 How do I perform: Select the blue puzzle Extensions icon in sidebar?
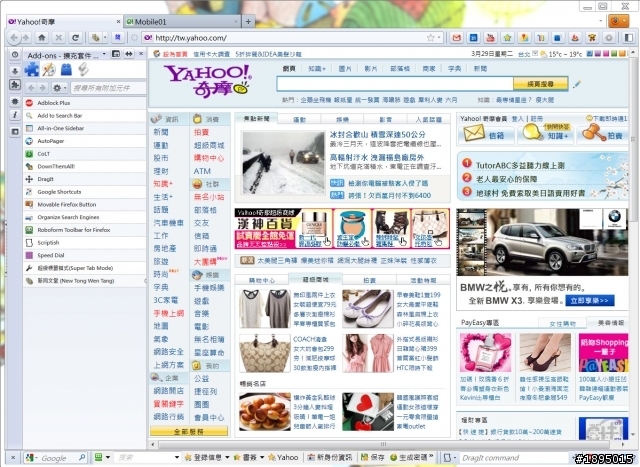pyautogui.click(x=32, y=69)
